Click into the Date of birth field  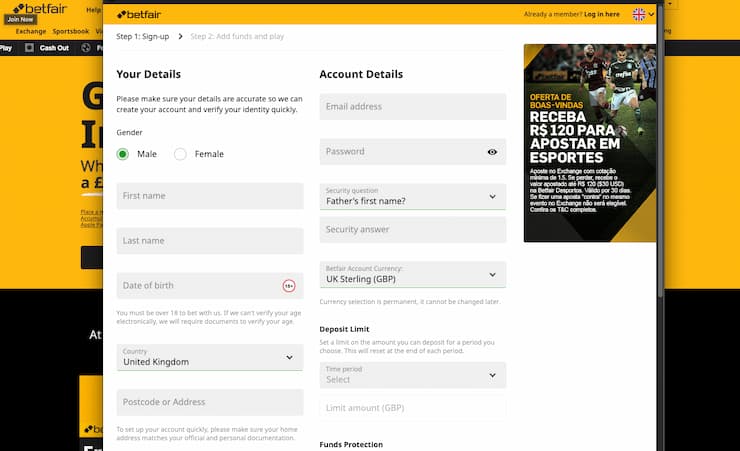(210, 285)
